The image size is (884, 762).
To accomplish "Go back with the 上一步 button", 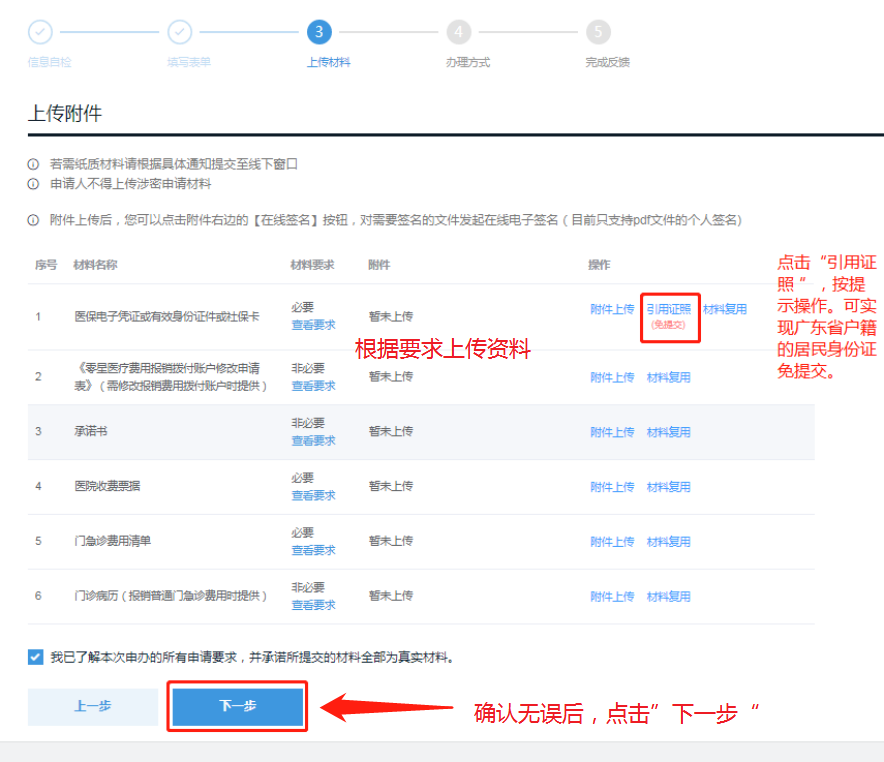I will [92, 706].
